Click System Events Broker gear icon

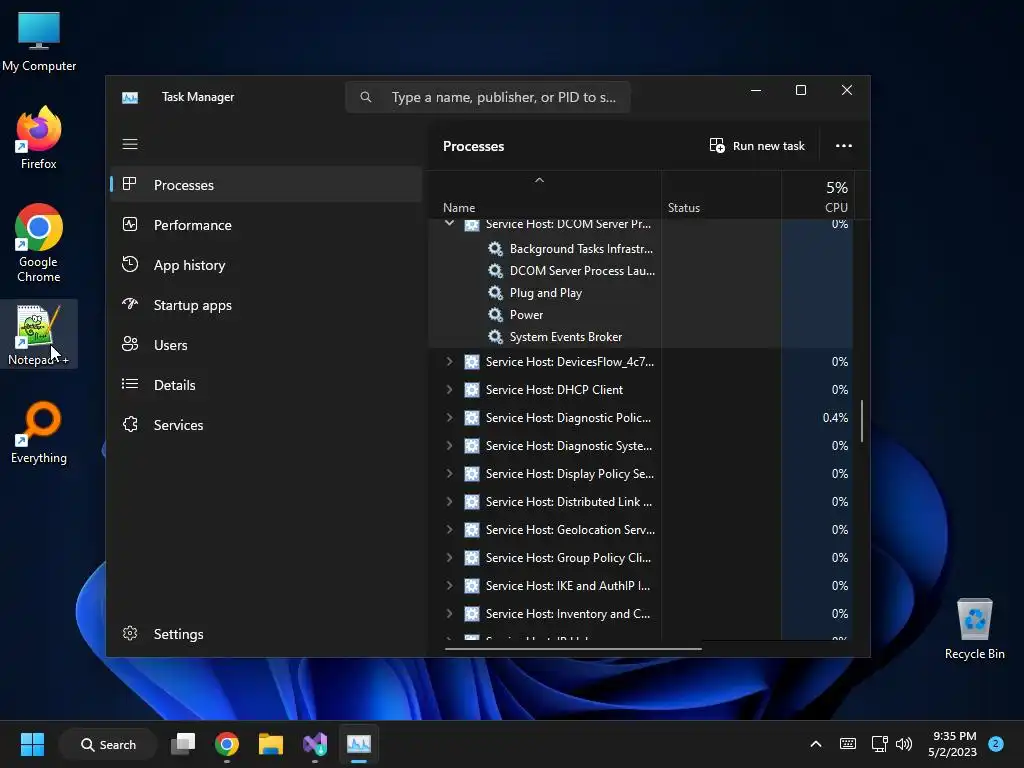click(496, 337)
